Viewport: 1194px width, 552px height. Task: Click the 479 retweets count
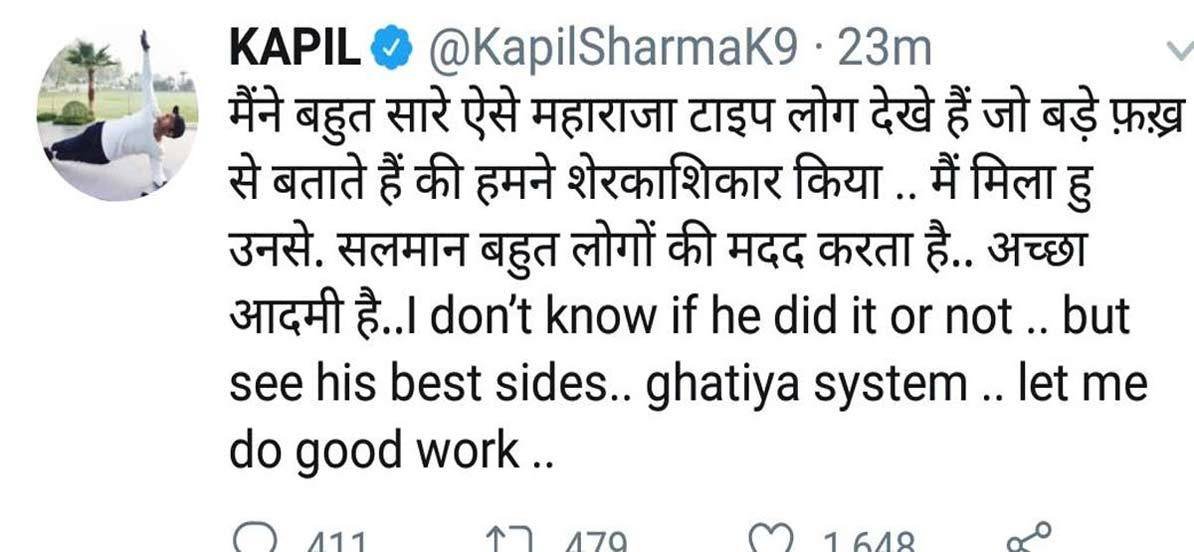[595, 543]
